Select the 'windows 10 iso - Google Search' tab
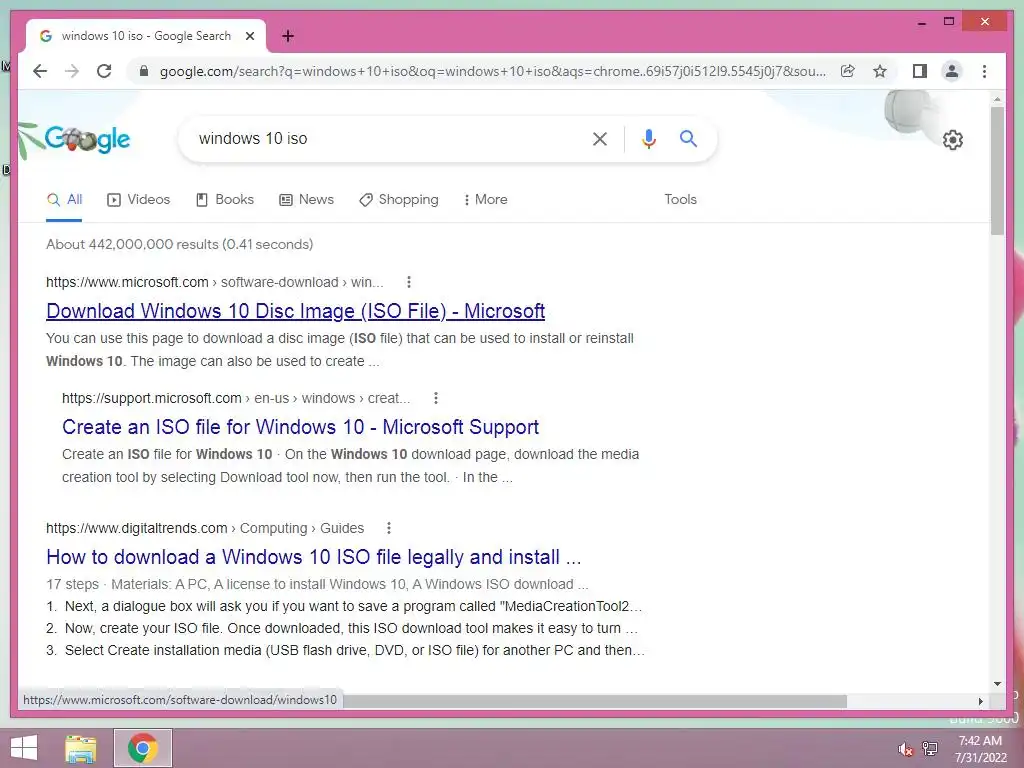 coord(146,36)
